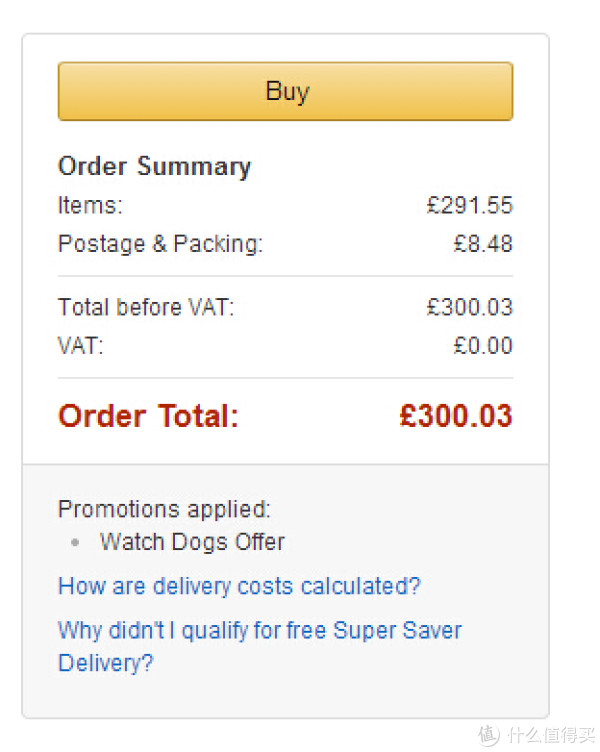Select the Total before VAT label
The image size is (600, 752).
tap(146, 307)
